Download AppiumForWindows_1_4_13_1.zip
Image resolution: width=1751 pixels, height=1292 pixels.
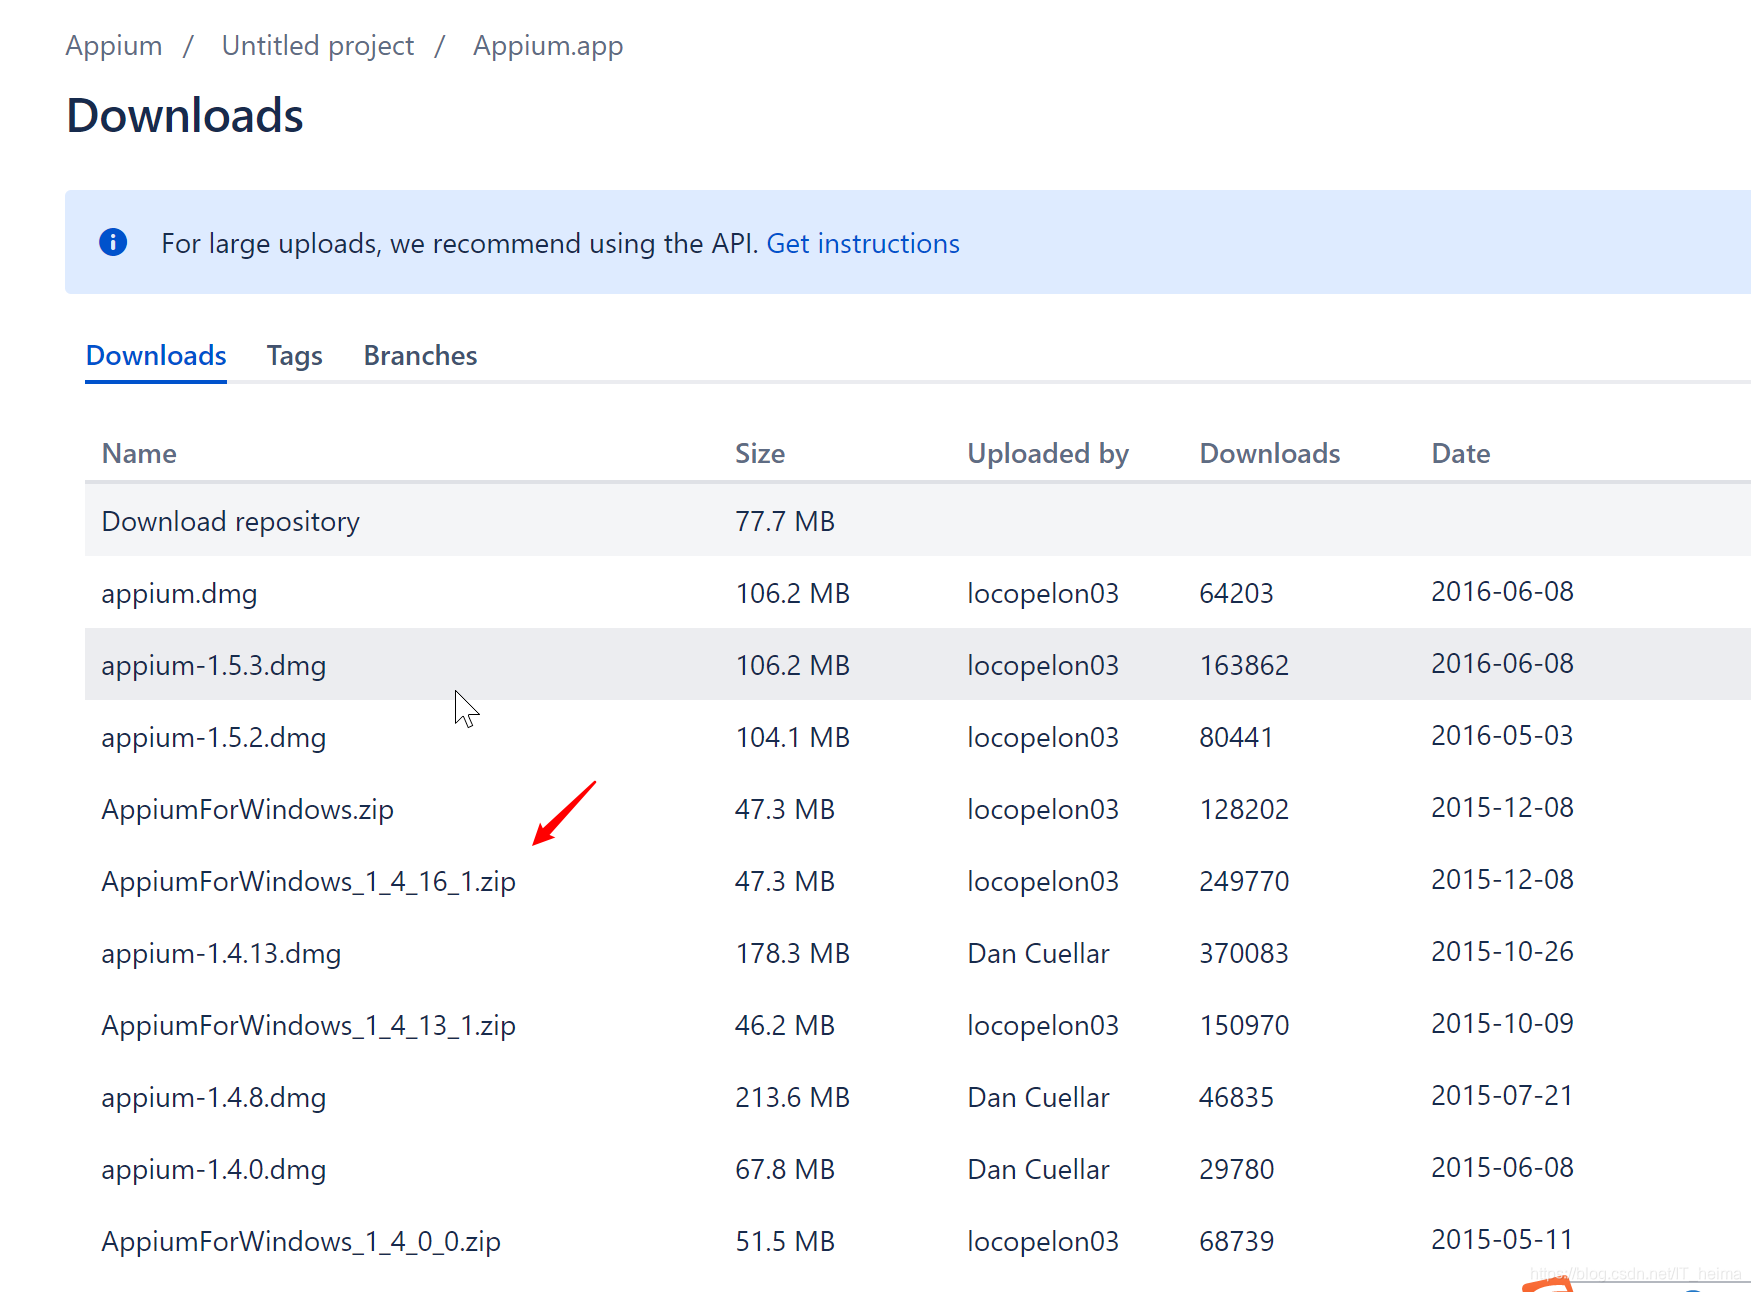pyautogui.click(x=309, y=1026)
